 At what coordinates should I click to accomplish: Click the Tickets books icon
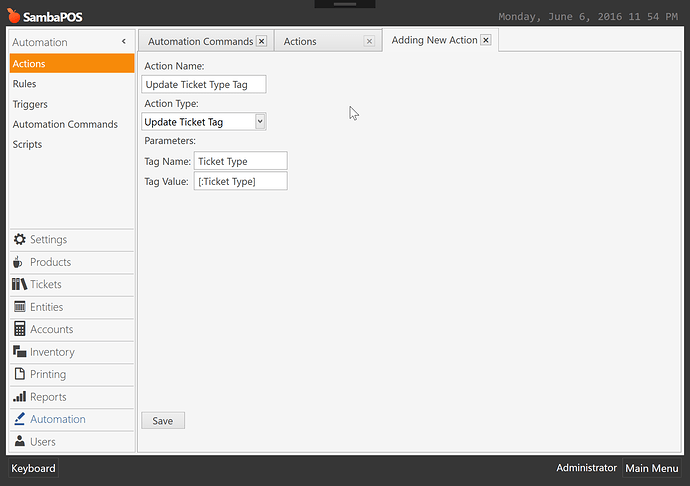coord(19,284)
